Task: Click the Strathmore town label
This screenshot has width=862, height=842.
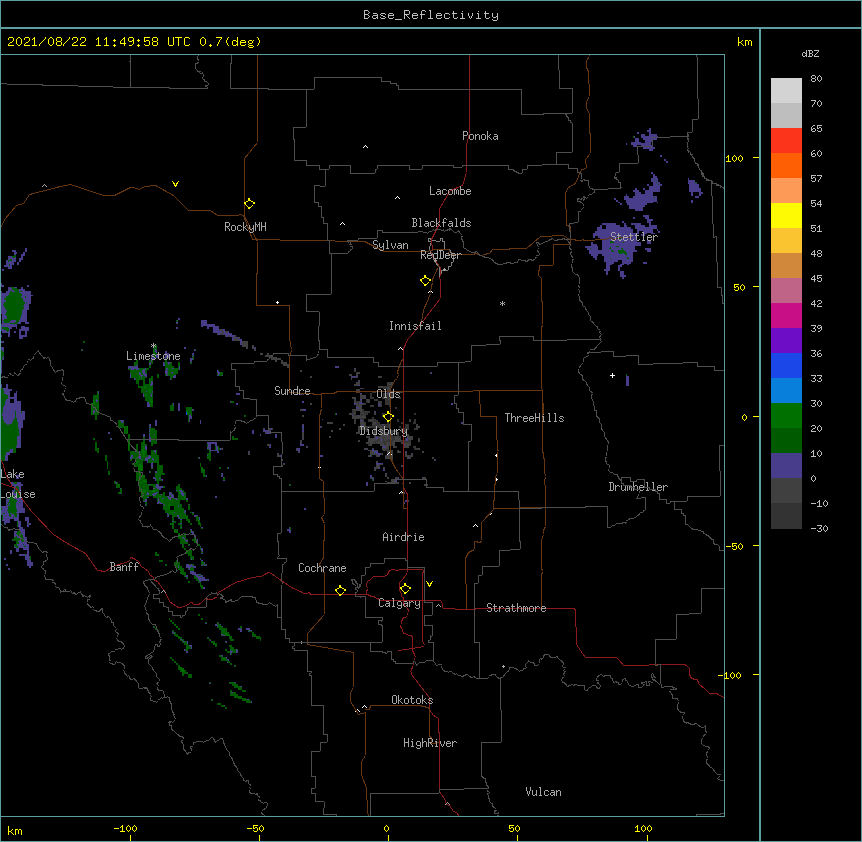Action: [516, 608]
